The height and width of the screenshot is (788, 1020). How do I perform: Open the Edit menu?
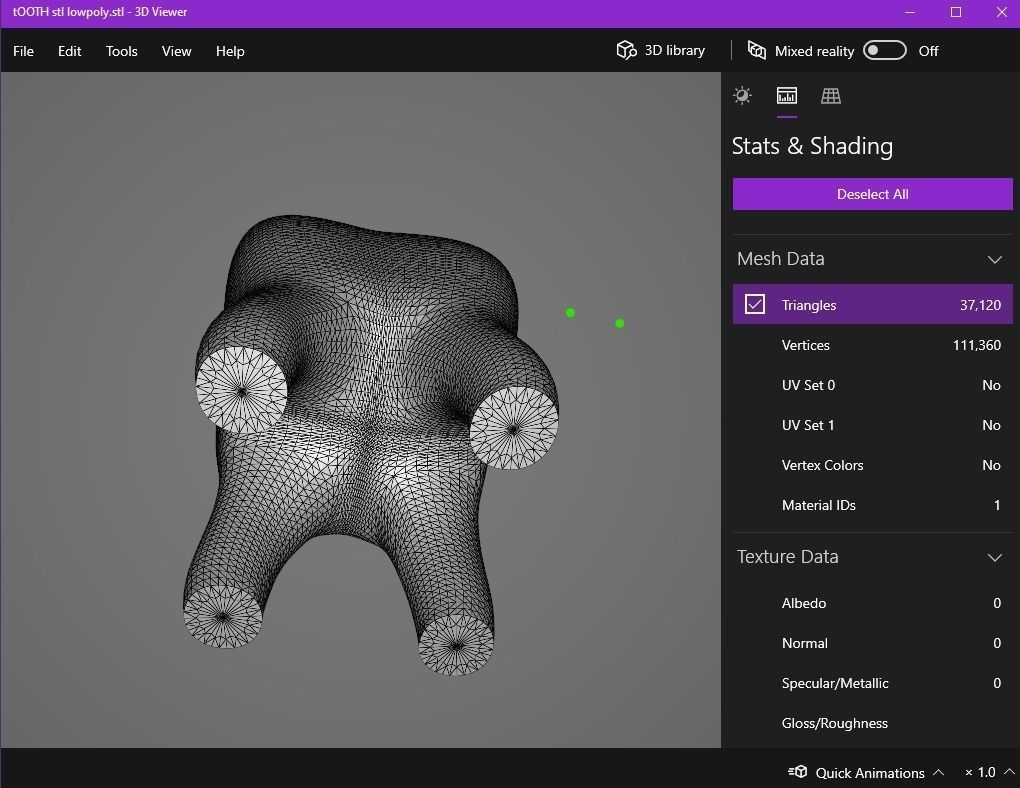(x=70, y=51)
